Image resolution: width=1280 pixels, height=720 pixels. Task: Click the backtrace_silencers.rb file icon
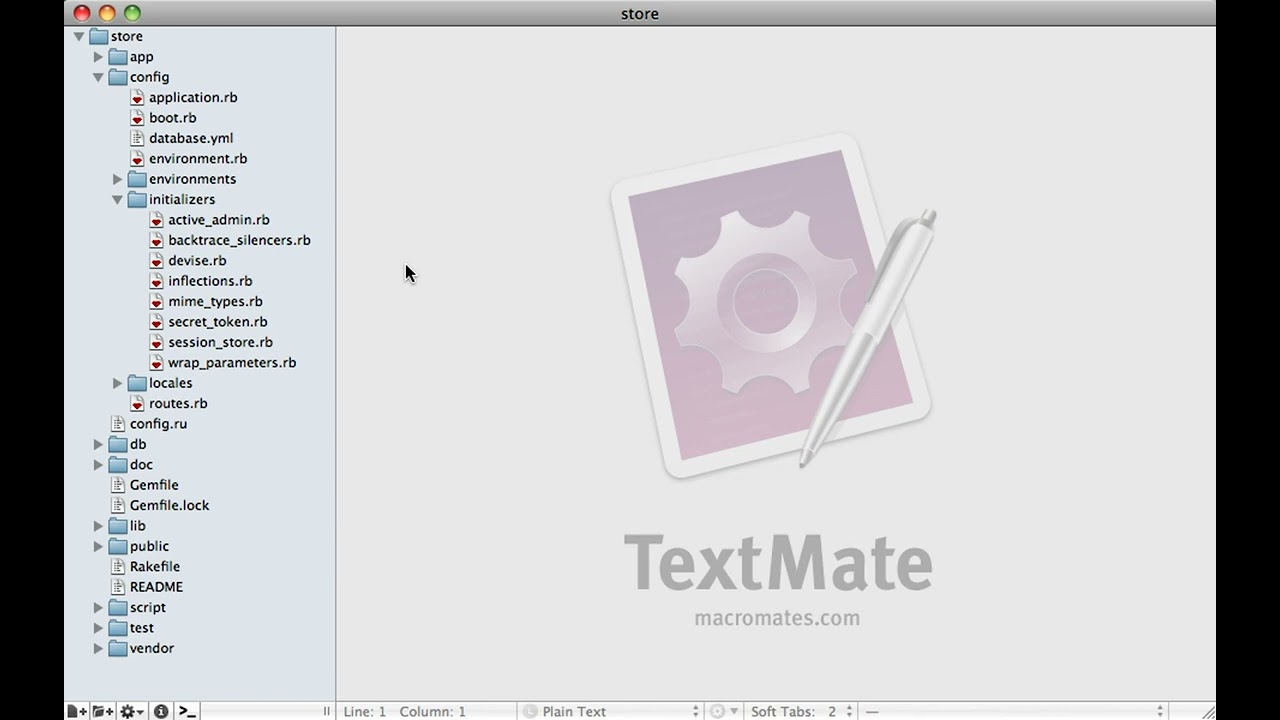(156, 240)
